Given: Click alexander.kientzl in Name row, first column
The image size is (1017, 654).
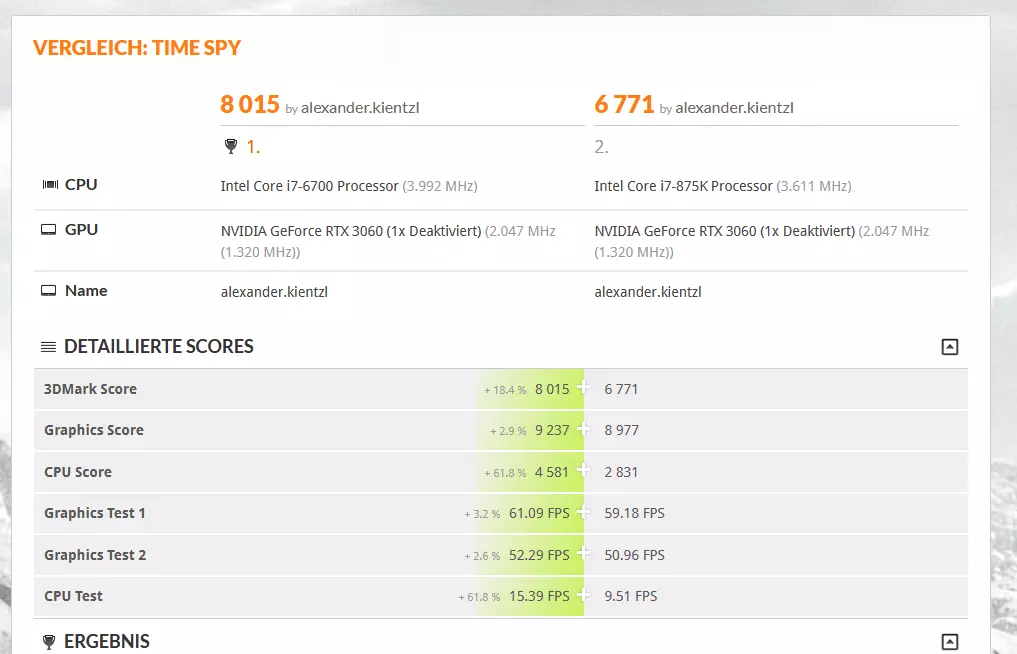Looking at the screenshot, I should [274, 292].
